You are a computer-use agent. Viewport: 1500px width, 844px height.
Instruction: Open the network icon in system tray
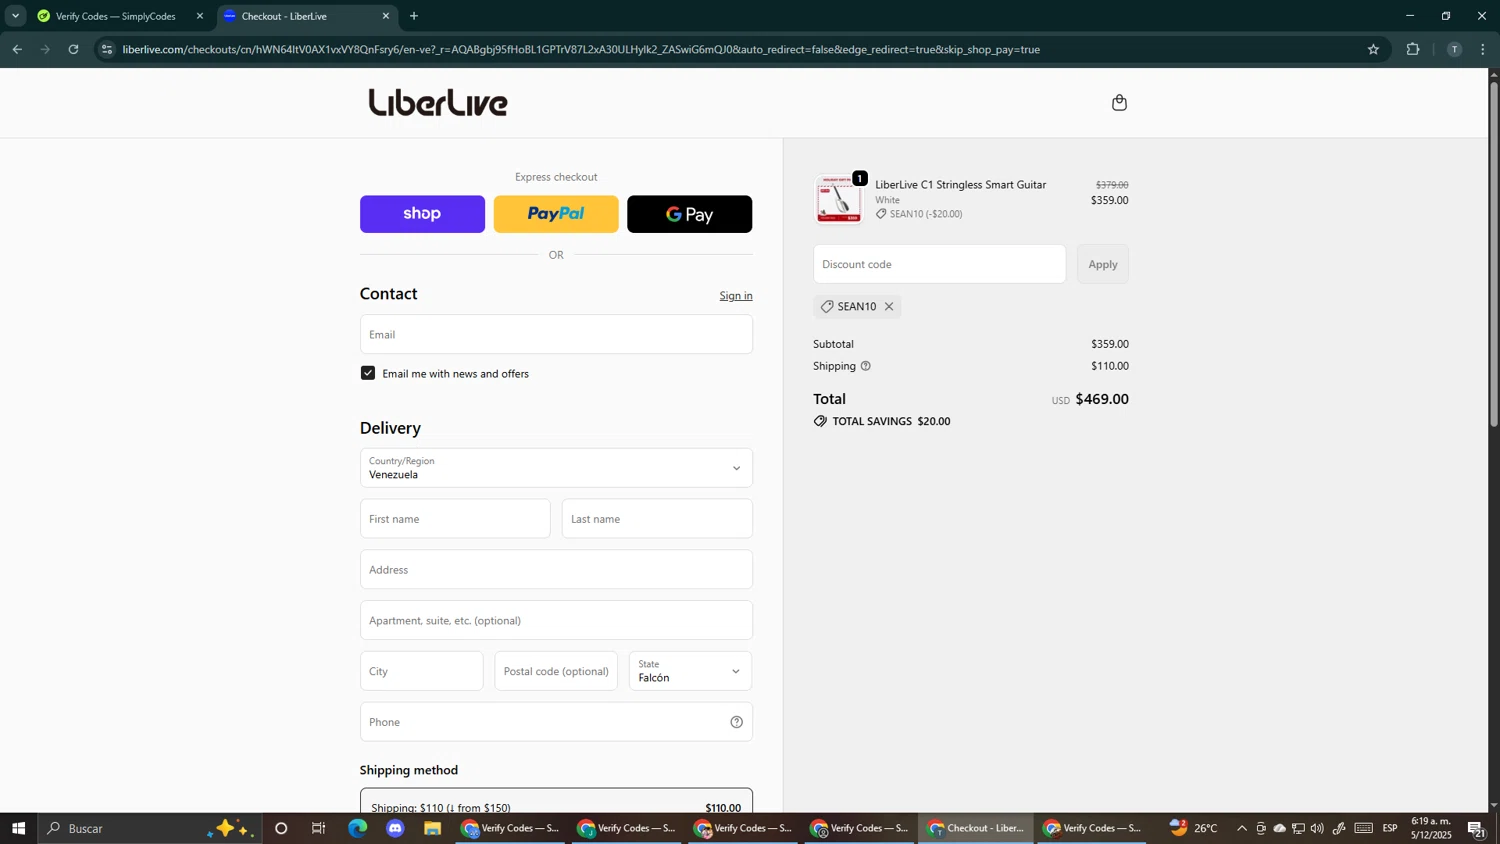click(1298, 828)
